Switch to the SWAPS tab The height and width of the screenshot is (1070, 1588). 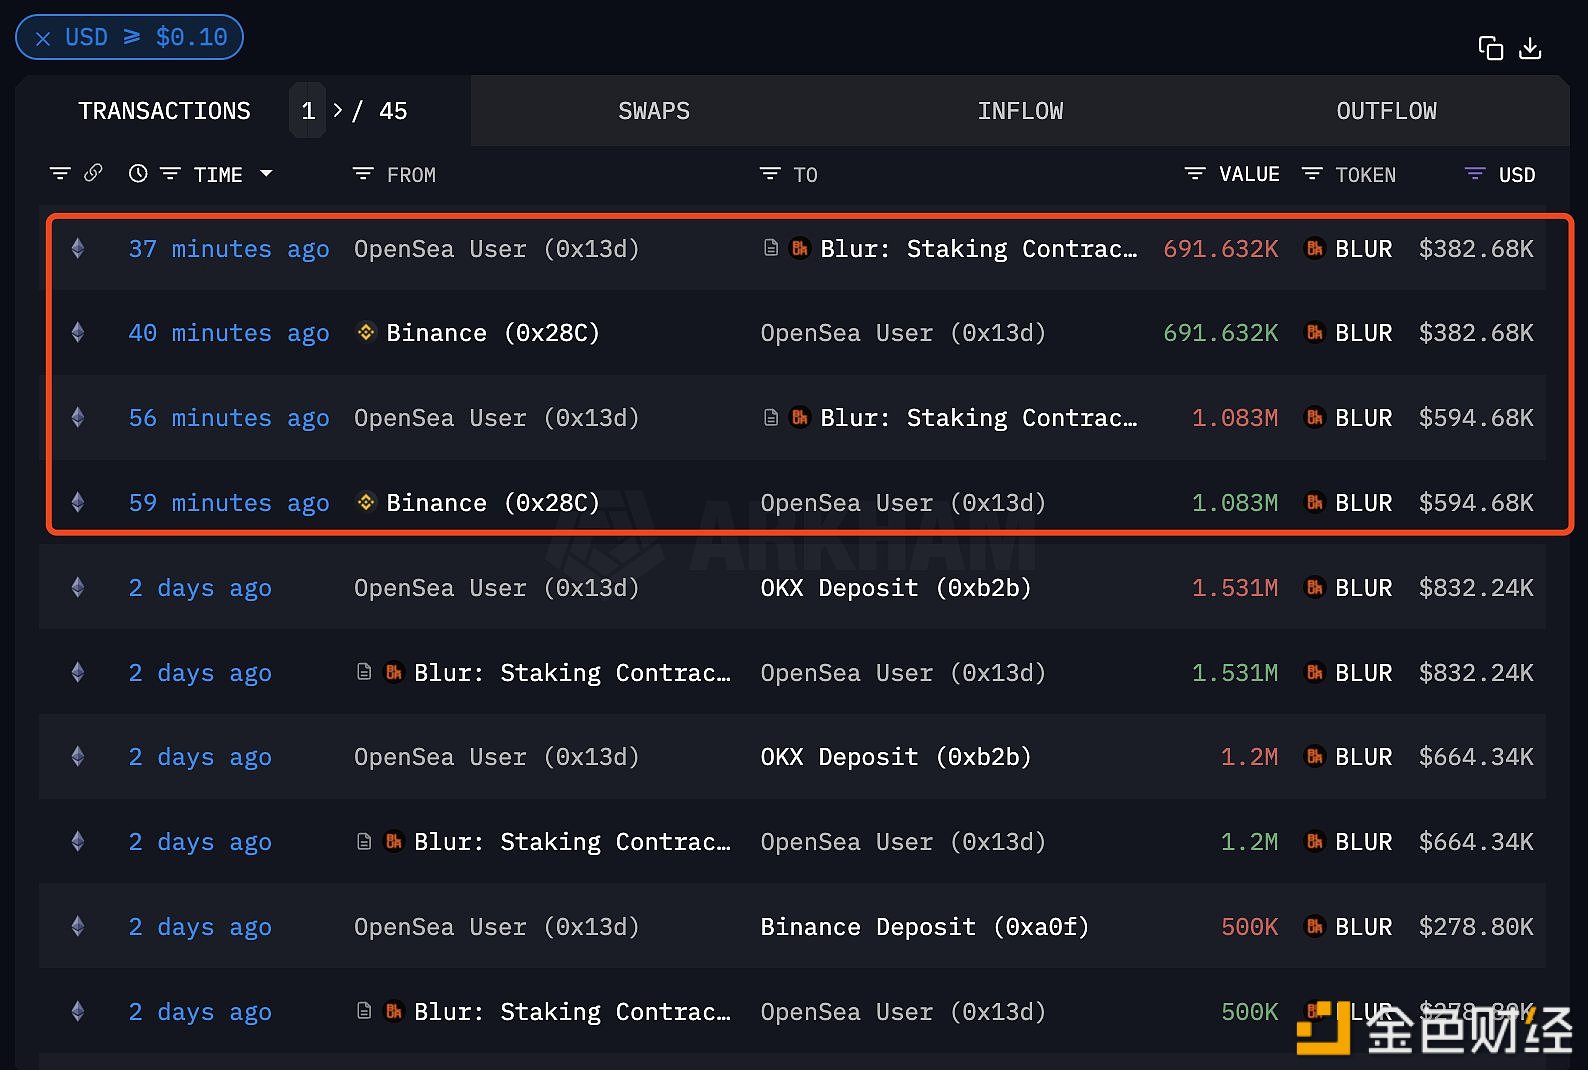pos(653,111)
